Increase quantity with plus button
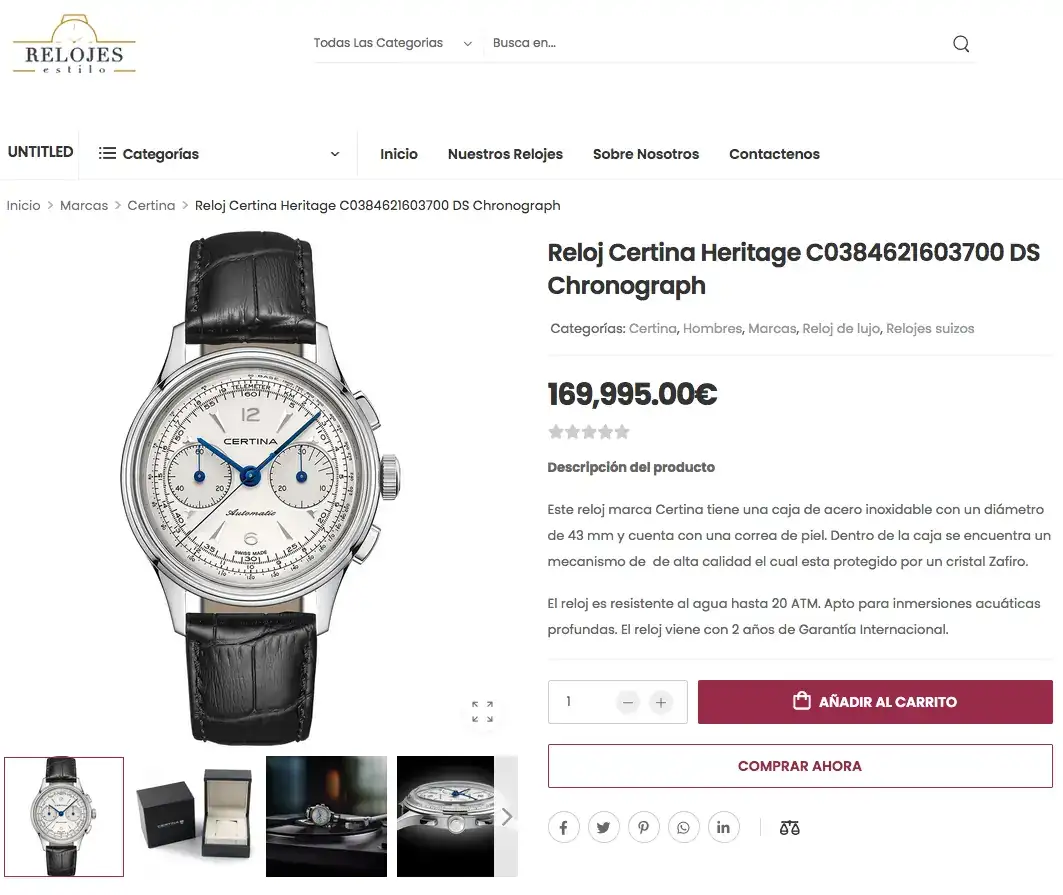The height and width of the screenshot is (895, 1063). [661, 702]
